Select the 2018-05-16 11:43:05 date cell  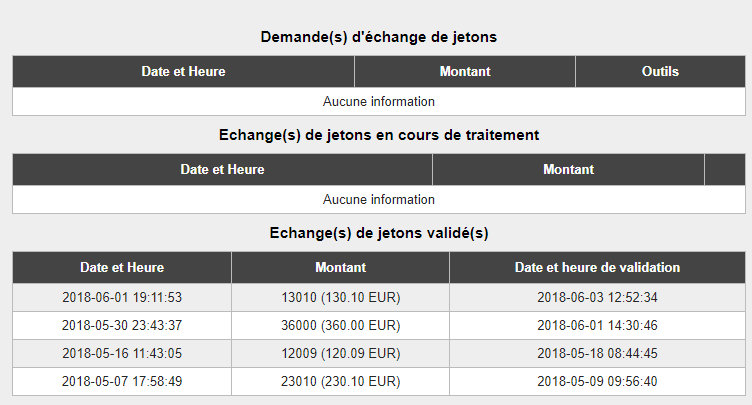coord(122,354)
